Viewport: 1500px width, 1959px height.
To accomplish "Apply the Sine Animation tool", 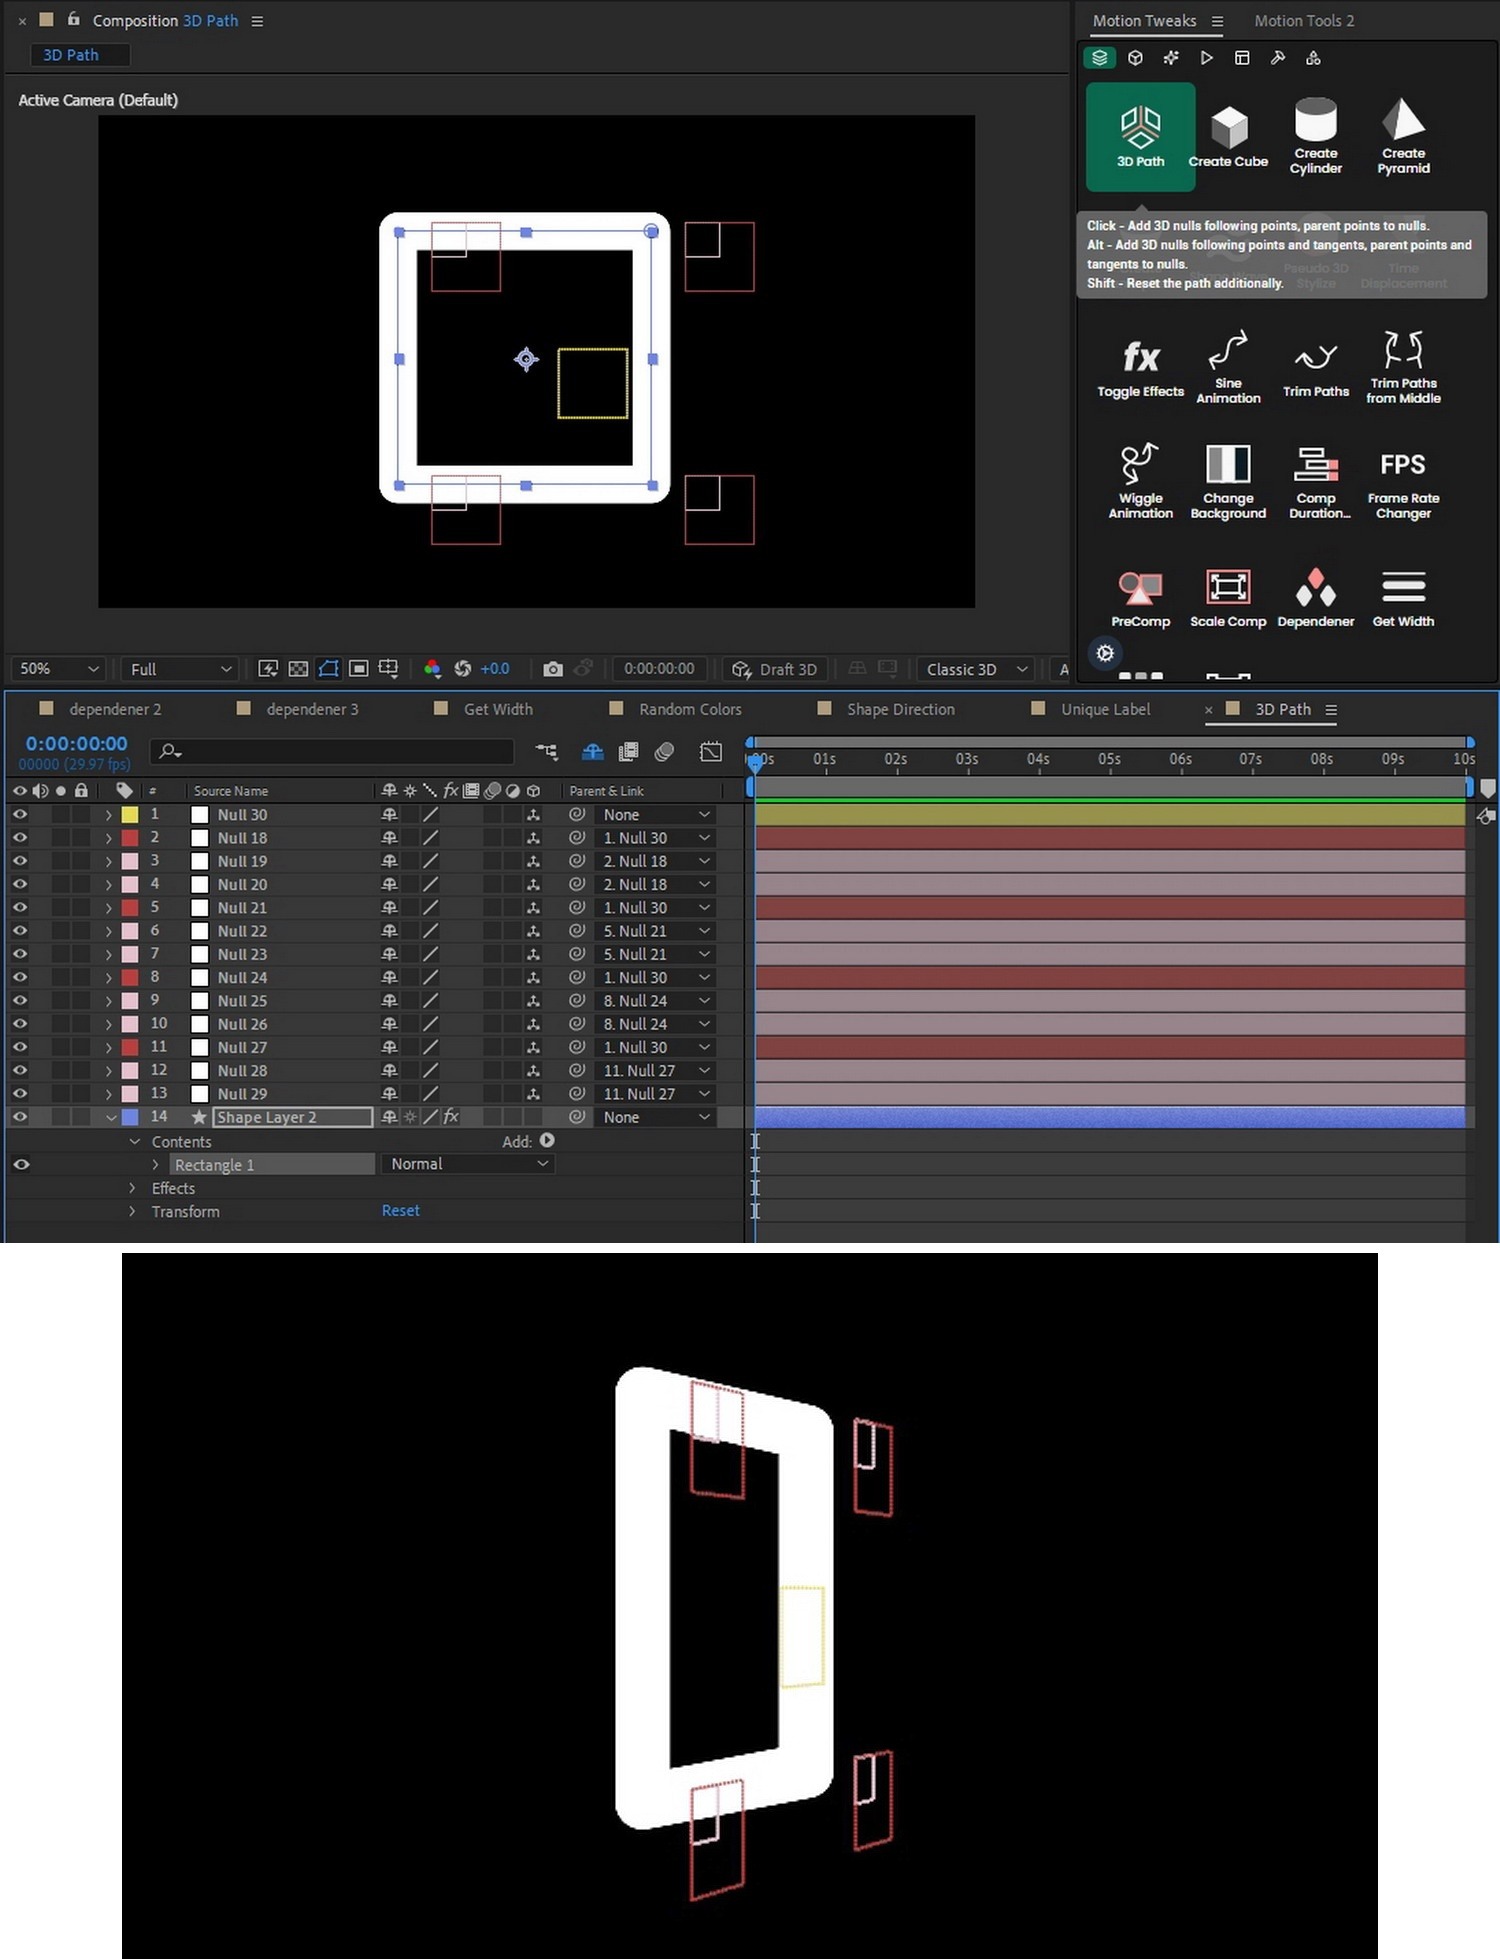I will click(x=1228, y=367).
